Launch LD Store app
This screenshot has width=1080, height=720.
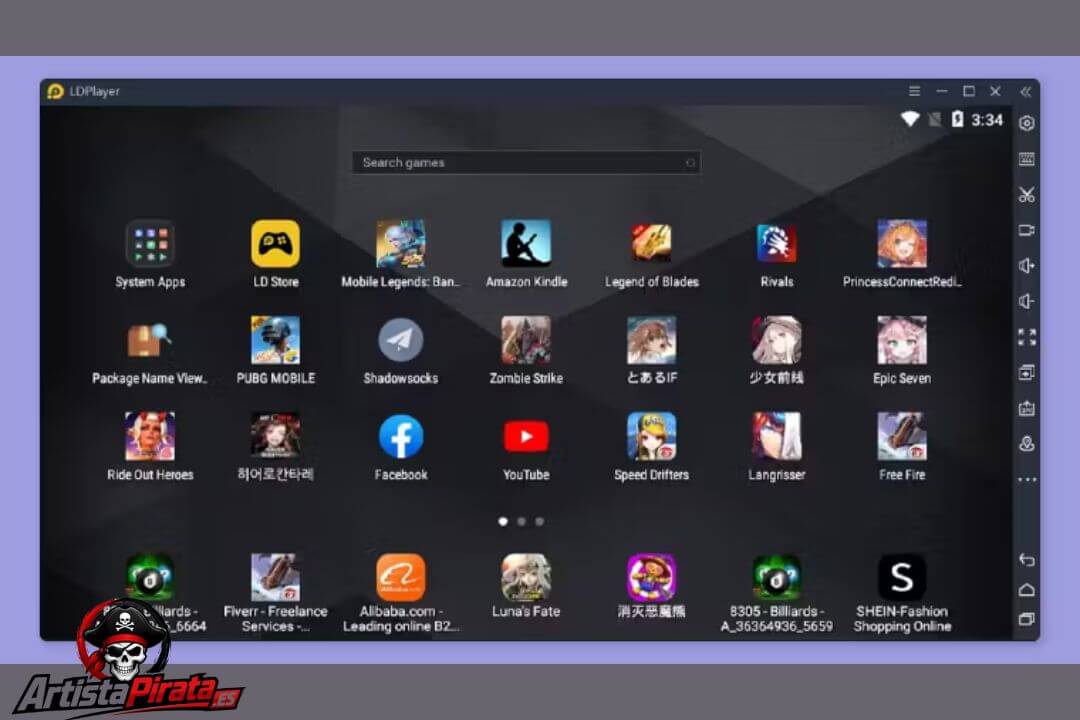tap(276, 244)
